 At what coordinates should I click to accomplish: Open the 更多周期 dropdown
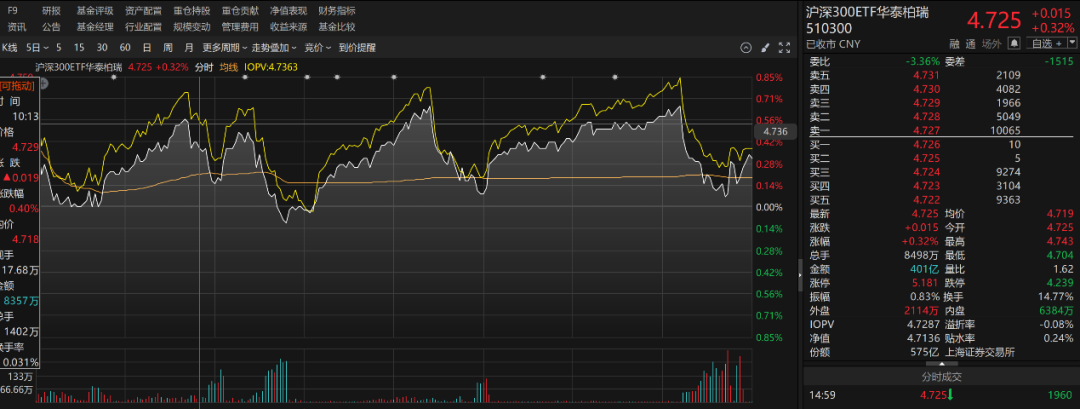click(224, 47)
